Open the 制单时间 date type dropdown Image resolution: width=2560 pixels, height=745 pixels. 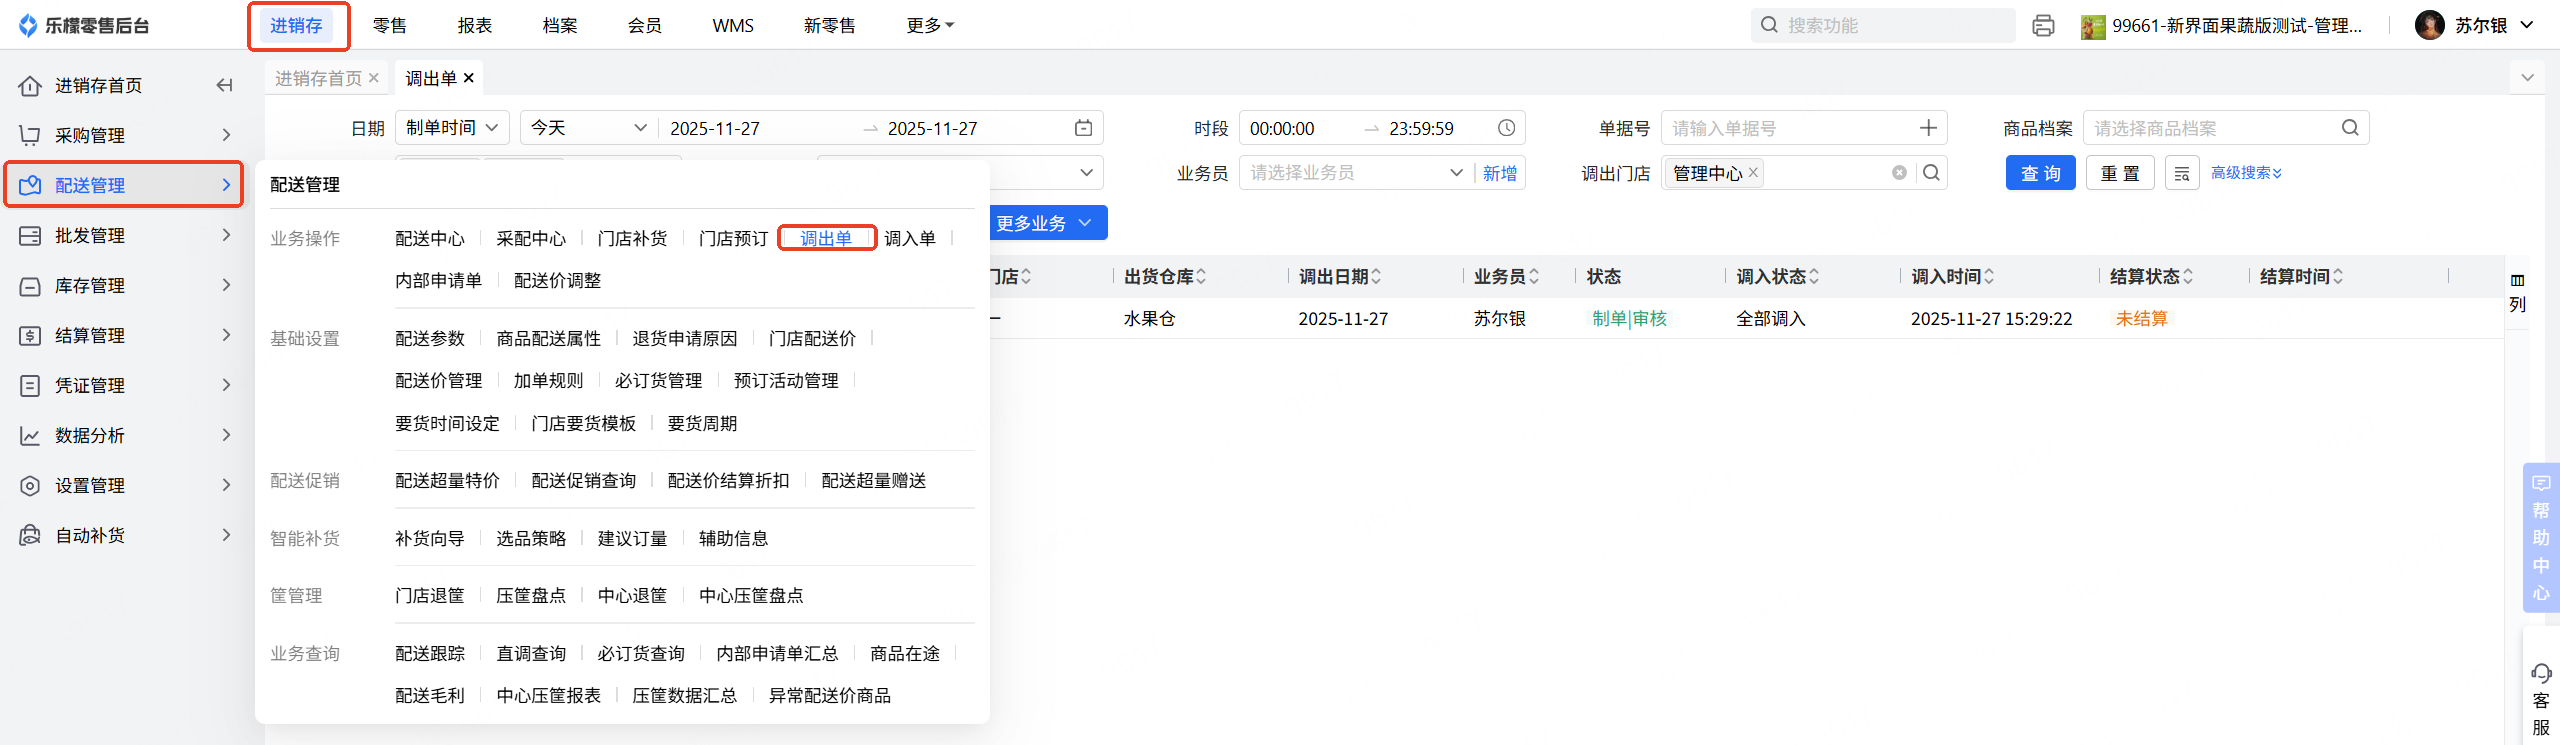(452, 128)
